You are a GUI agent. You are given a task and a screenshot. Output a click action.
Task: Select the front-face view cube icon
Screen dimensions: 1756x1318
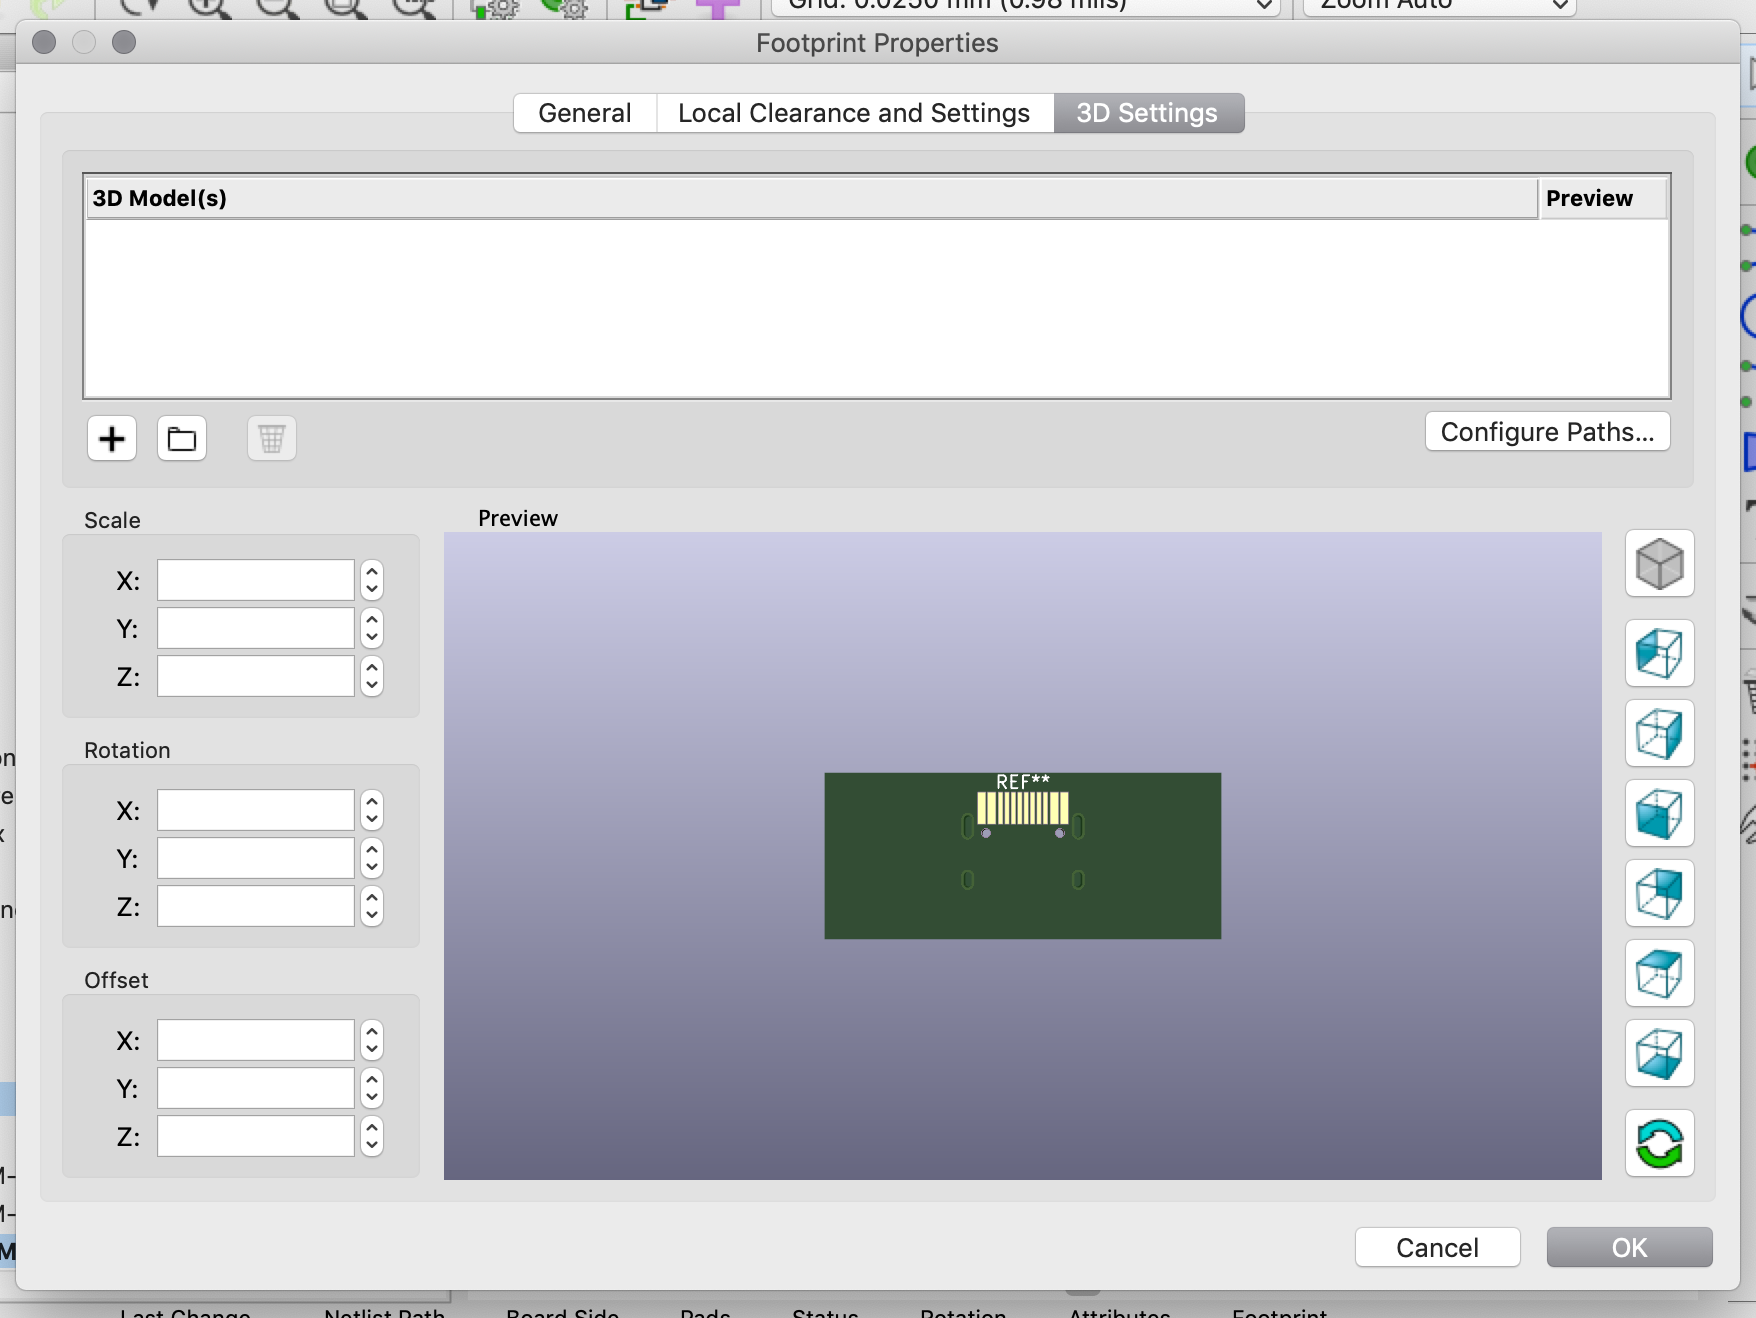click(x=1659, y=813)
